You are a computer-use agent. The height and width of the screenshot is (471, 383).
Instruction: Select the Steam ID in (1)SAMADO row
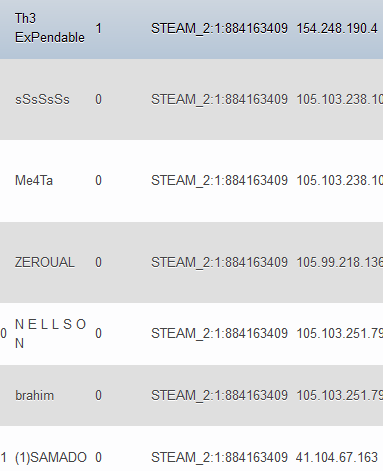(x=219, y=458)
